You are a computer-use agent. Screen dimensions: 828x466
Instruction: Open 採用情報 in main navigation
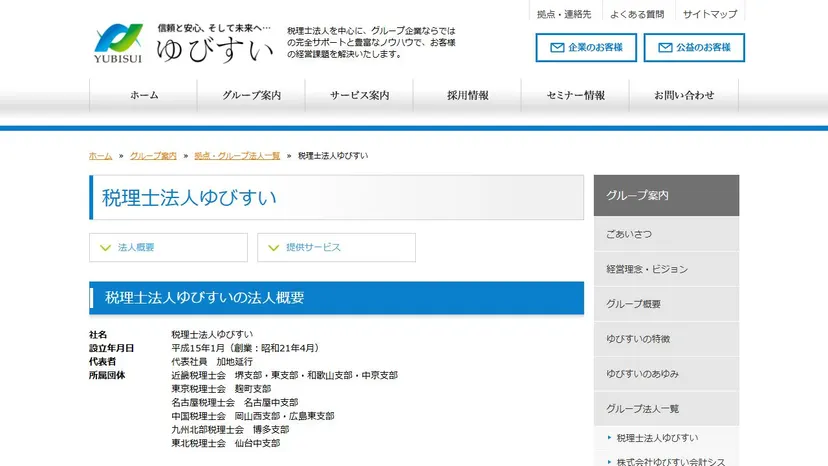(x=467, y=95)
